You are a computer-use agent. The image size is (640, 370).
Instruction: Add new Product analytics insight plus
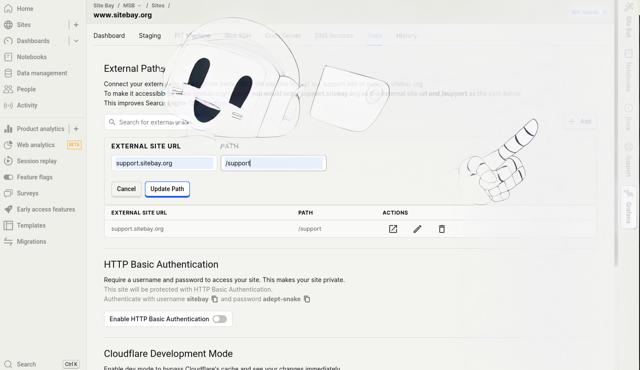click(x=76, y=129)
